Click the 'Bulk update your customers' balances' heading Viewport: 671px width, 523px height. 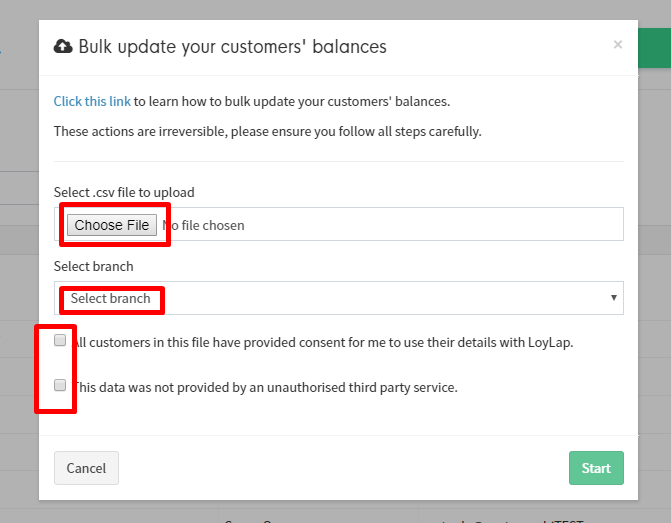232,47
